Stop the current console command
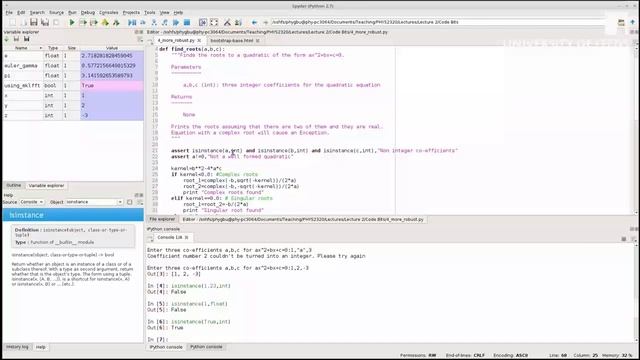 pyautogui.click(x=624, y=239)
